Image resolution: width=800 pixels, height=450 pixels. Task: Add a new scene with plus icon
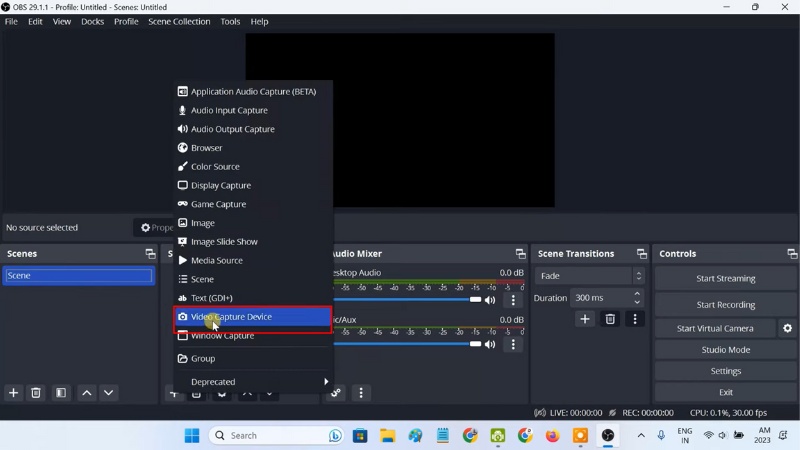pos(13,393)
